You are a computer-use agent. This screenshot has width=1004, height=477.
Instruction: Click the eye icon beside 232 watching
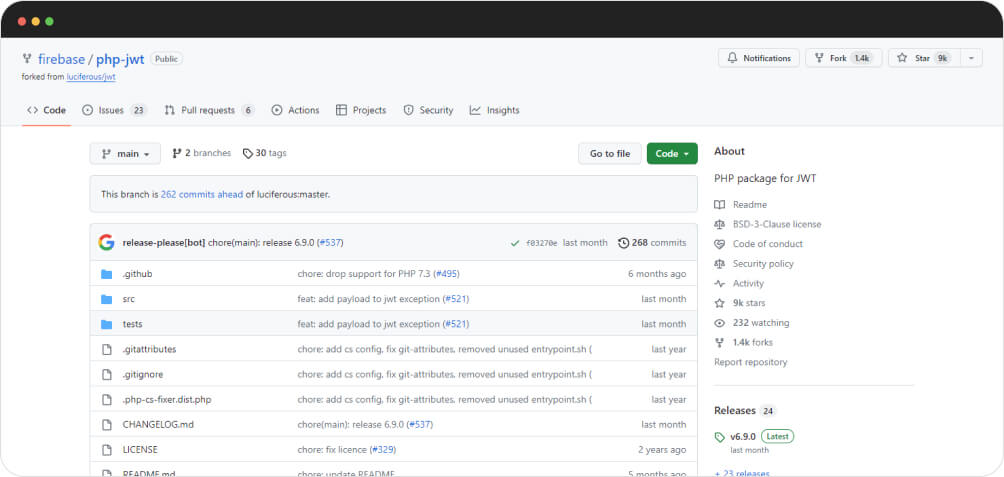point(720,323)
